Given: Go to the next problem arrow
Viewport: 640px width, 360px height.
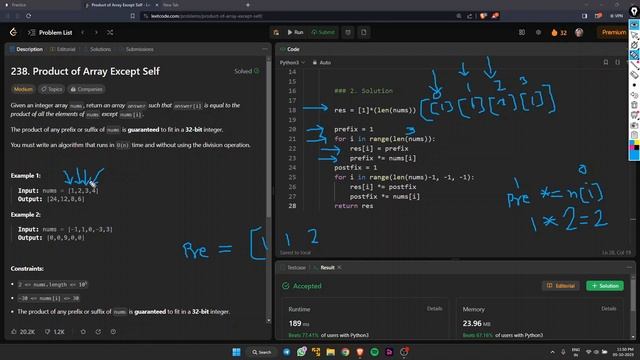Looking at the screenshot, I should [x=96, y=32].
